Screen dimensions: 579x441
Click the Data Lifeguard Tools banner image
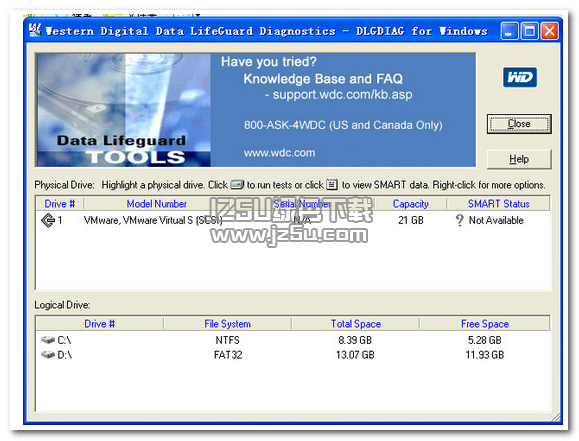tap(124, 110)
